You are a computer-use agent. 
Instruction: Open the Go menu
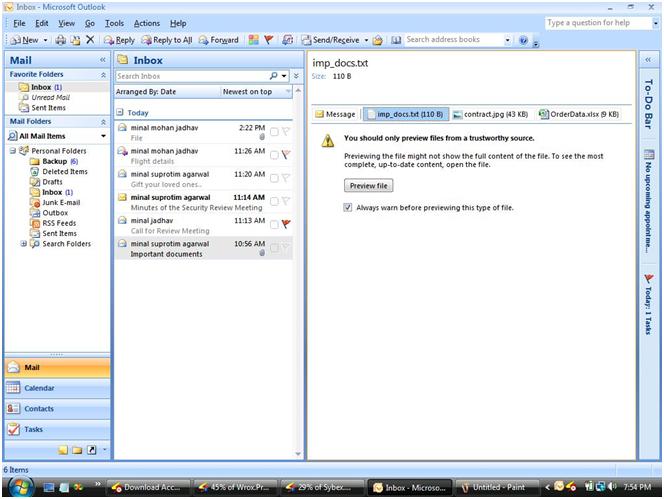tap(90, 23)
